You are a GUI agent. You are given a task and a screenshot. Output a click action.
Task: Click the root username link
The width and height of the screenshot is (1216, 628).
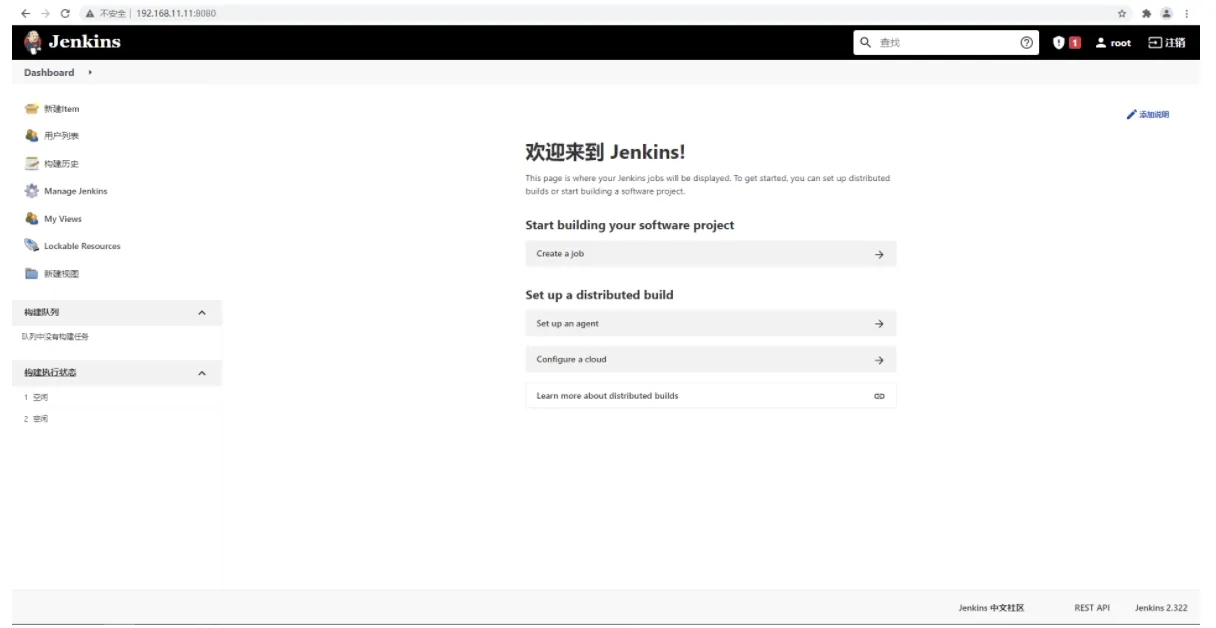coord(1121,43)
